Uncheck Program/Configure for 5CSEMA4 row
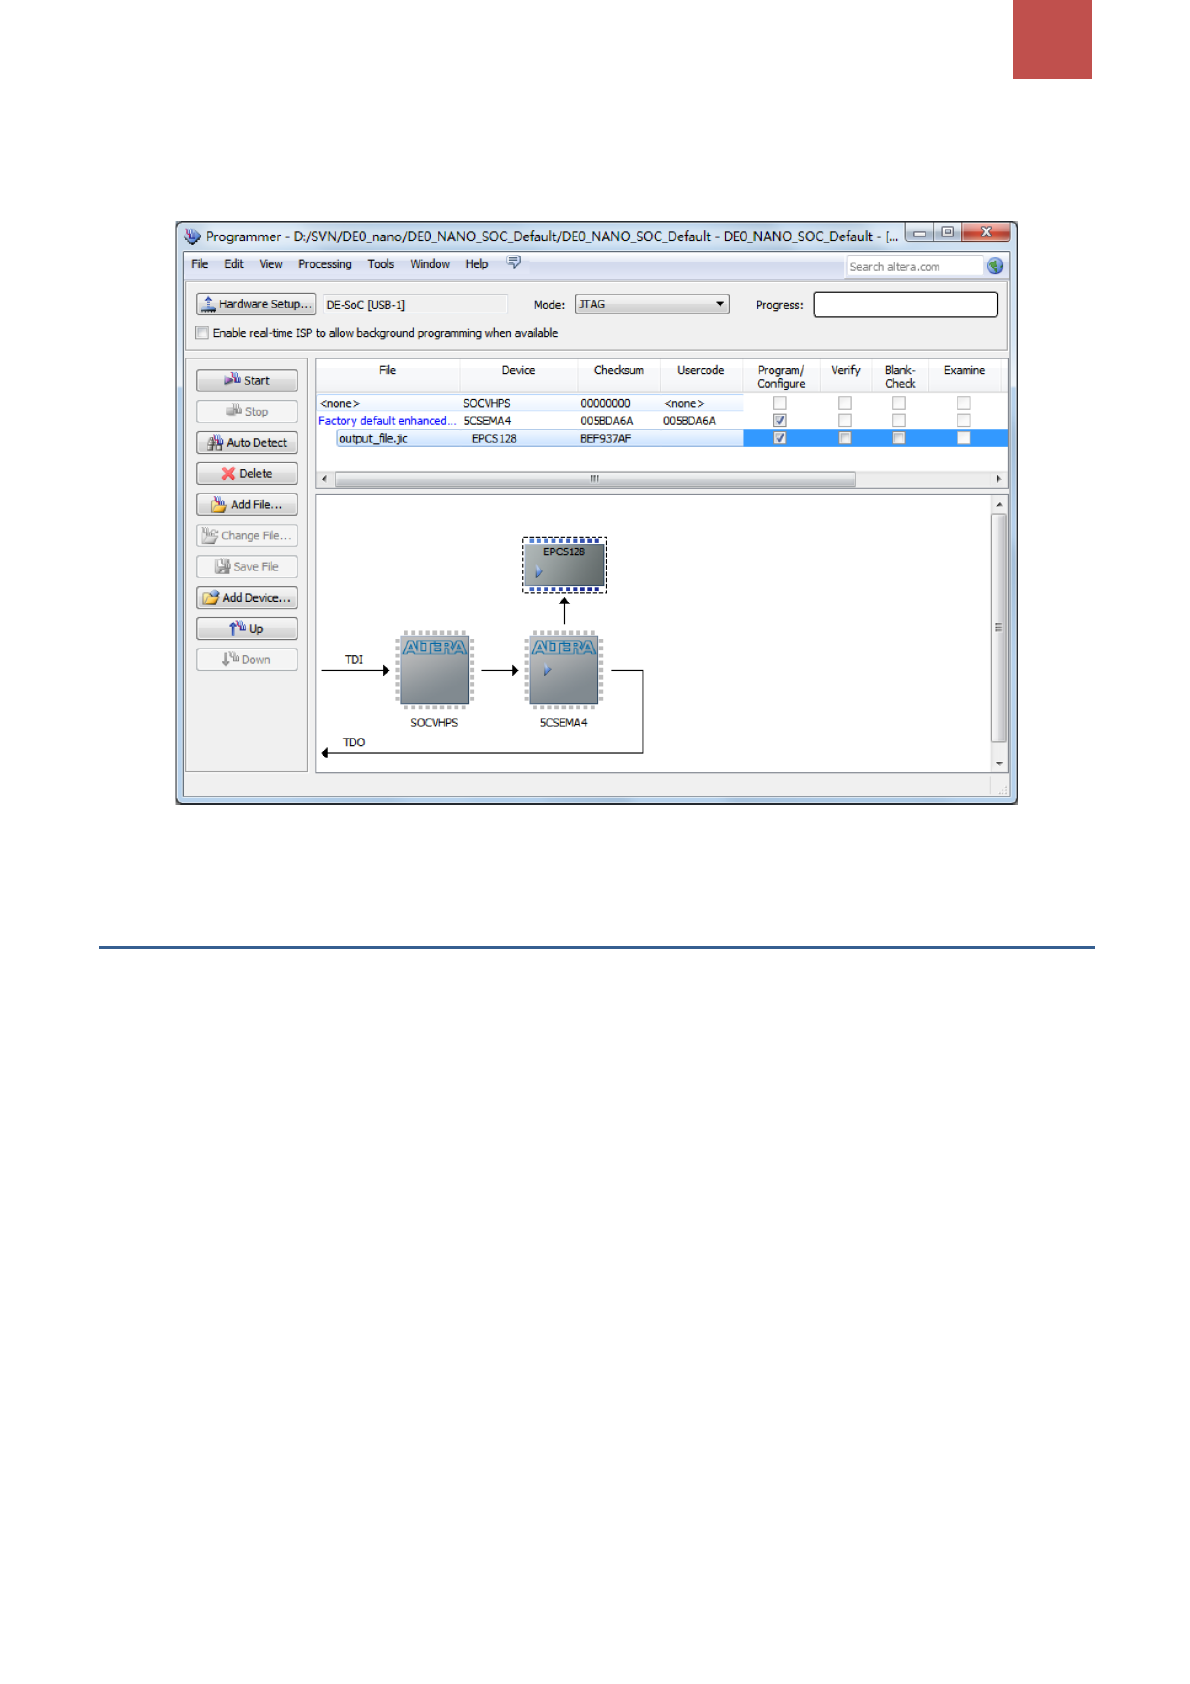The image size is (1190, 1684). pyautogui.click(x=780, y=421)
